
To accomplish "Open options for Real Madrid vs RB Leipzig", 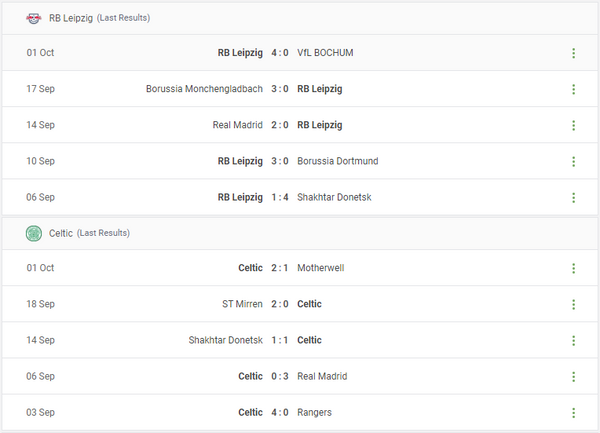I will tap(573, 125).
